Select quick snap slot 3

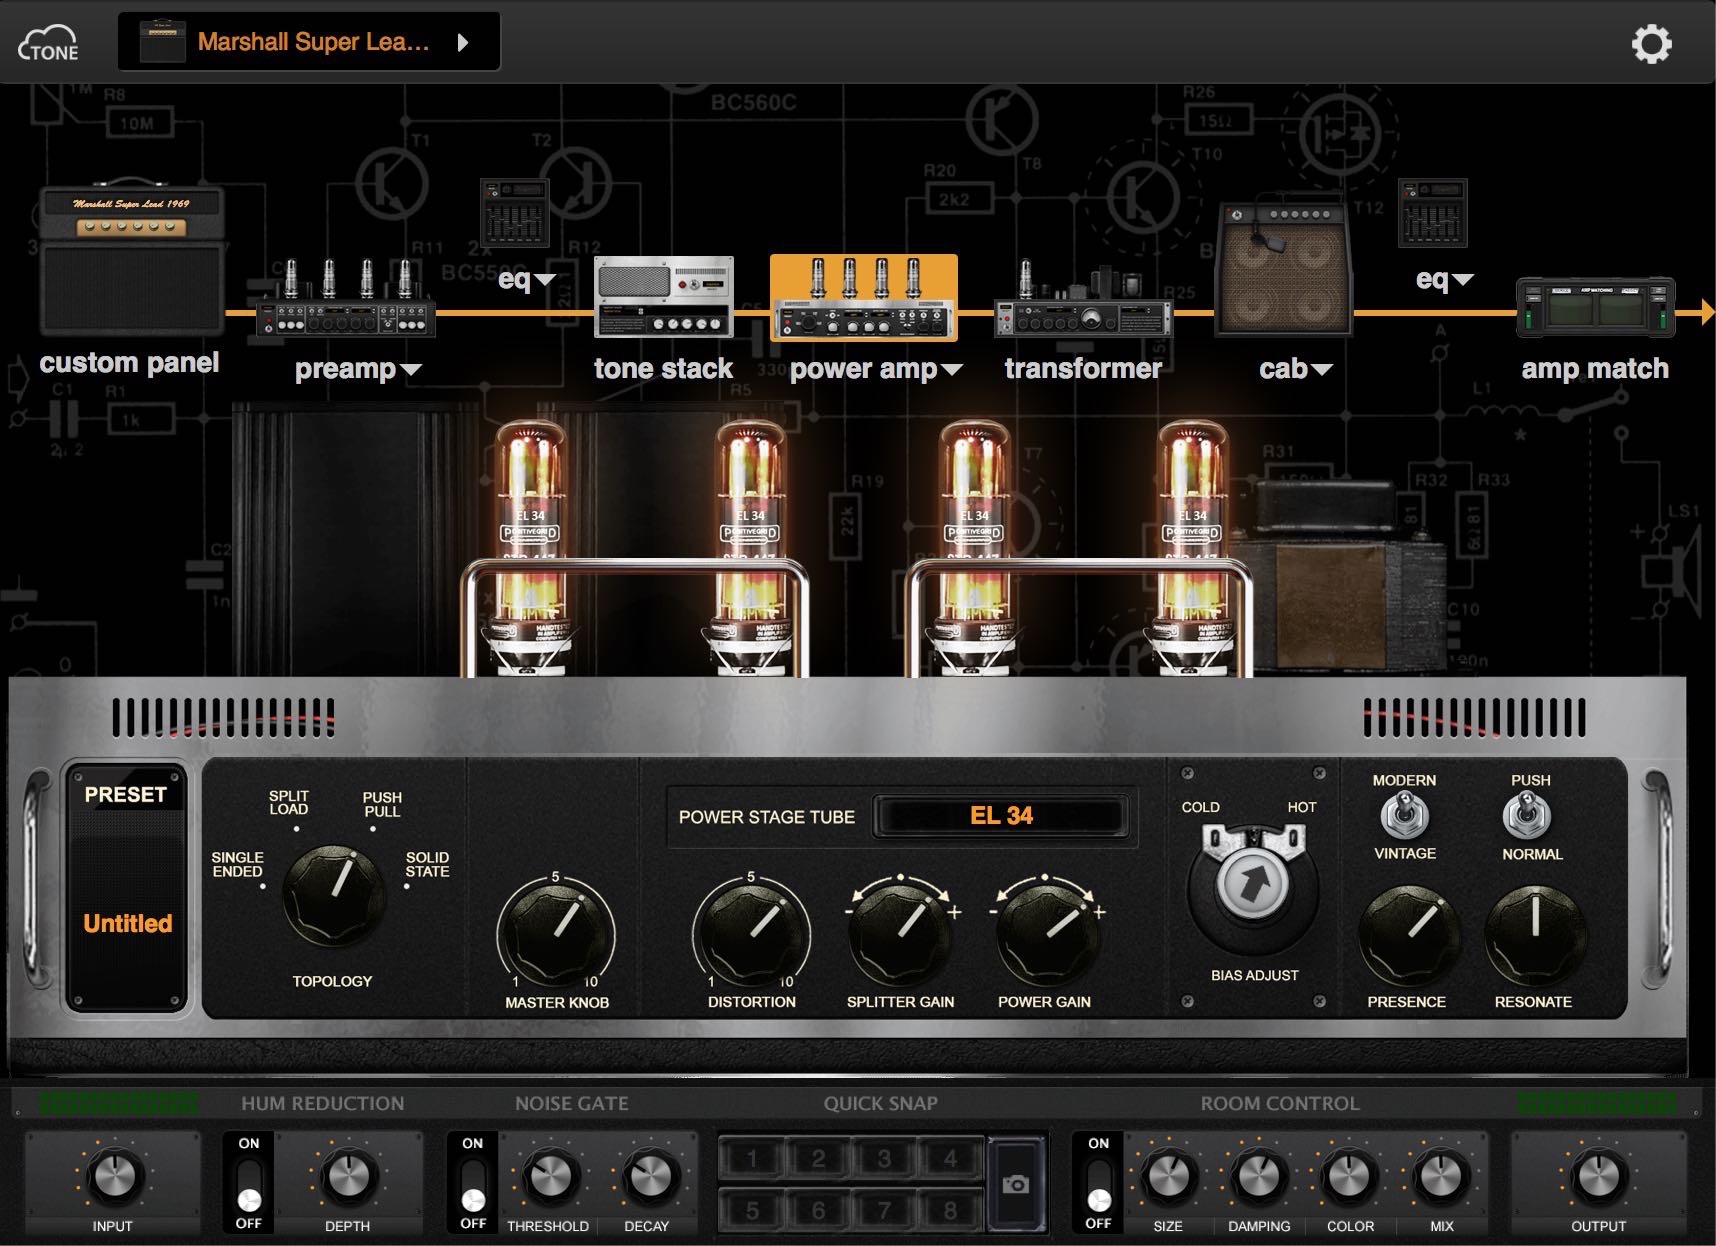coord(884,1159)
